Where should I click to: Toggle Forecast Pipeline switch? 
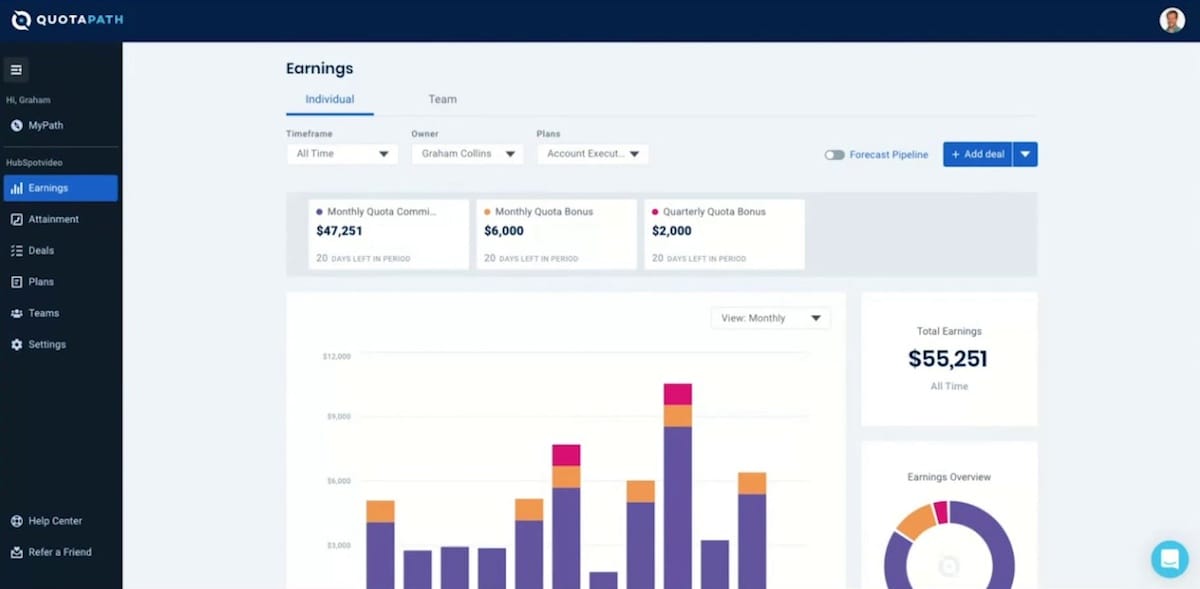coord(834,155)
